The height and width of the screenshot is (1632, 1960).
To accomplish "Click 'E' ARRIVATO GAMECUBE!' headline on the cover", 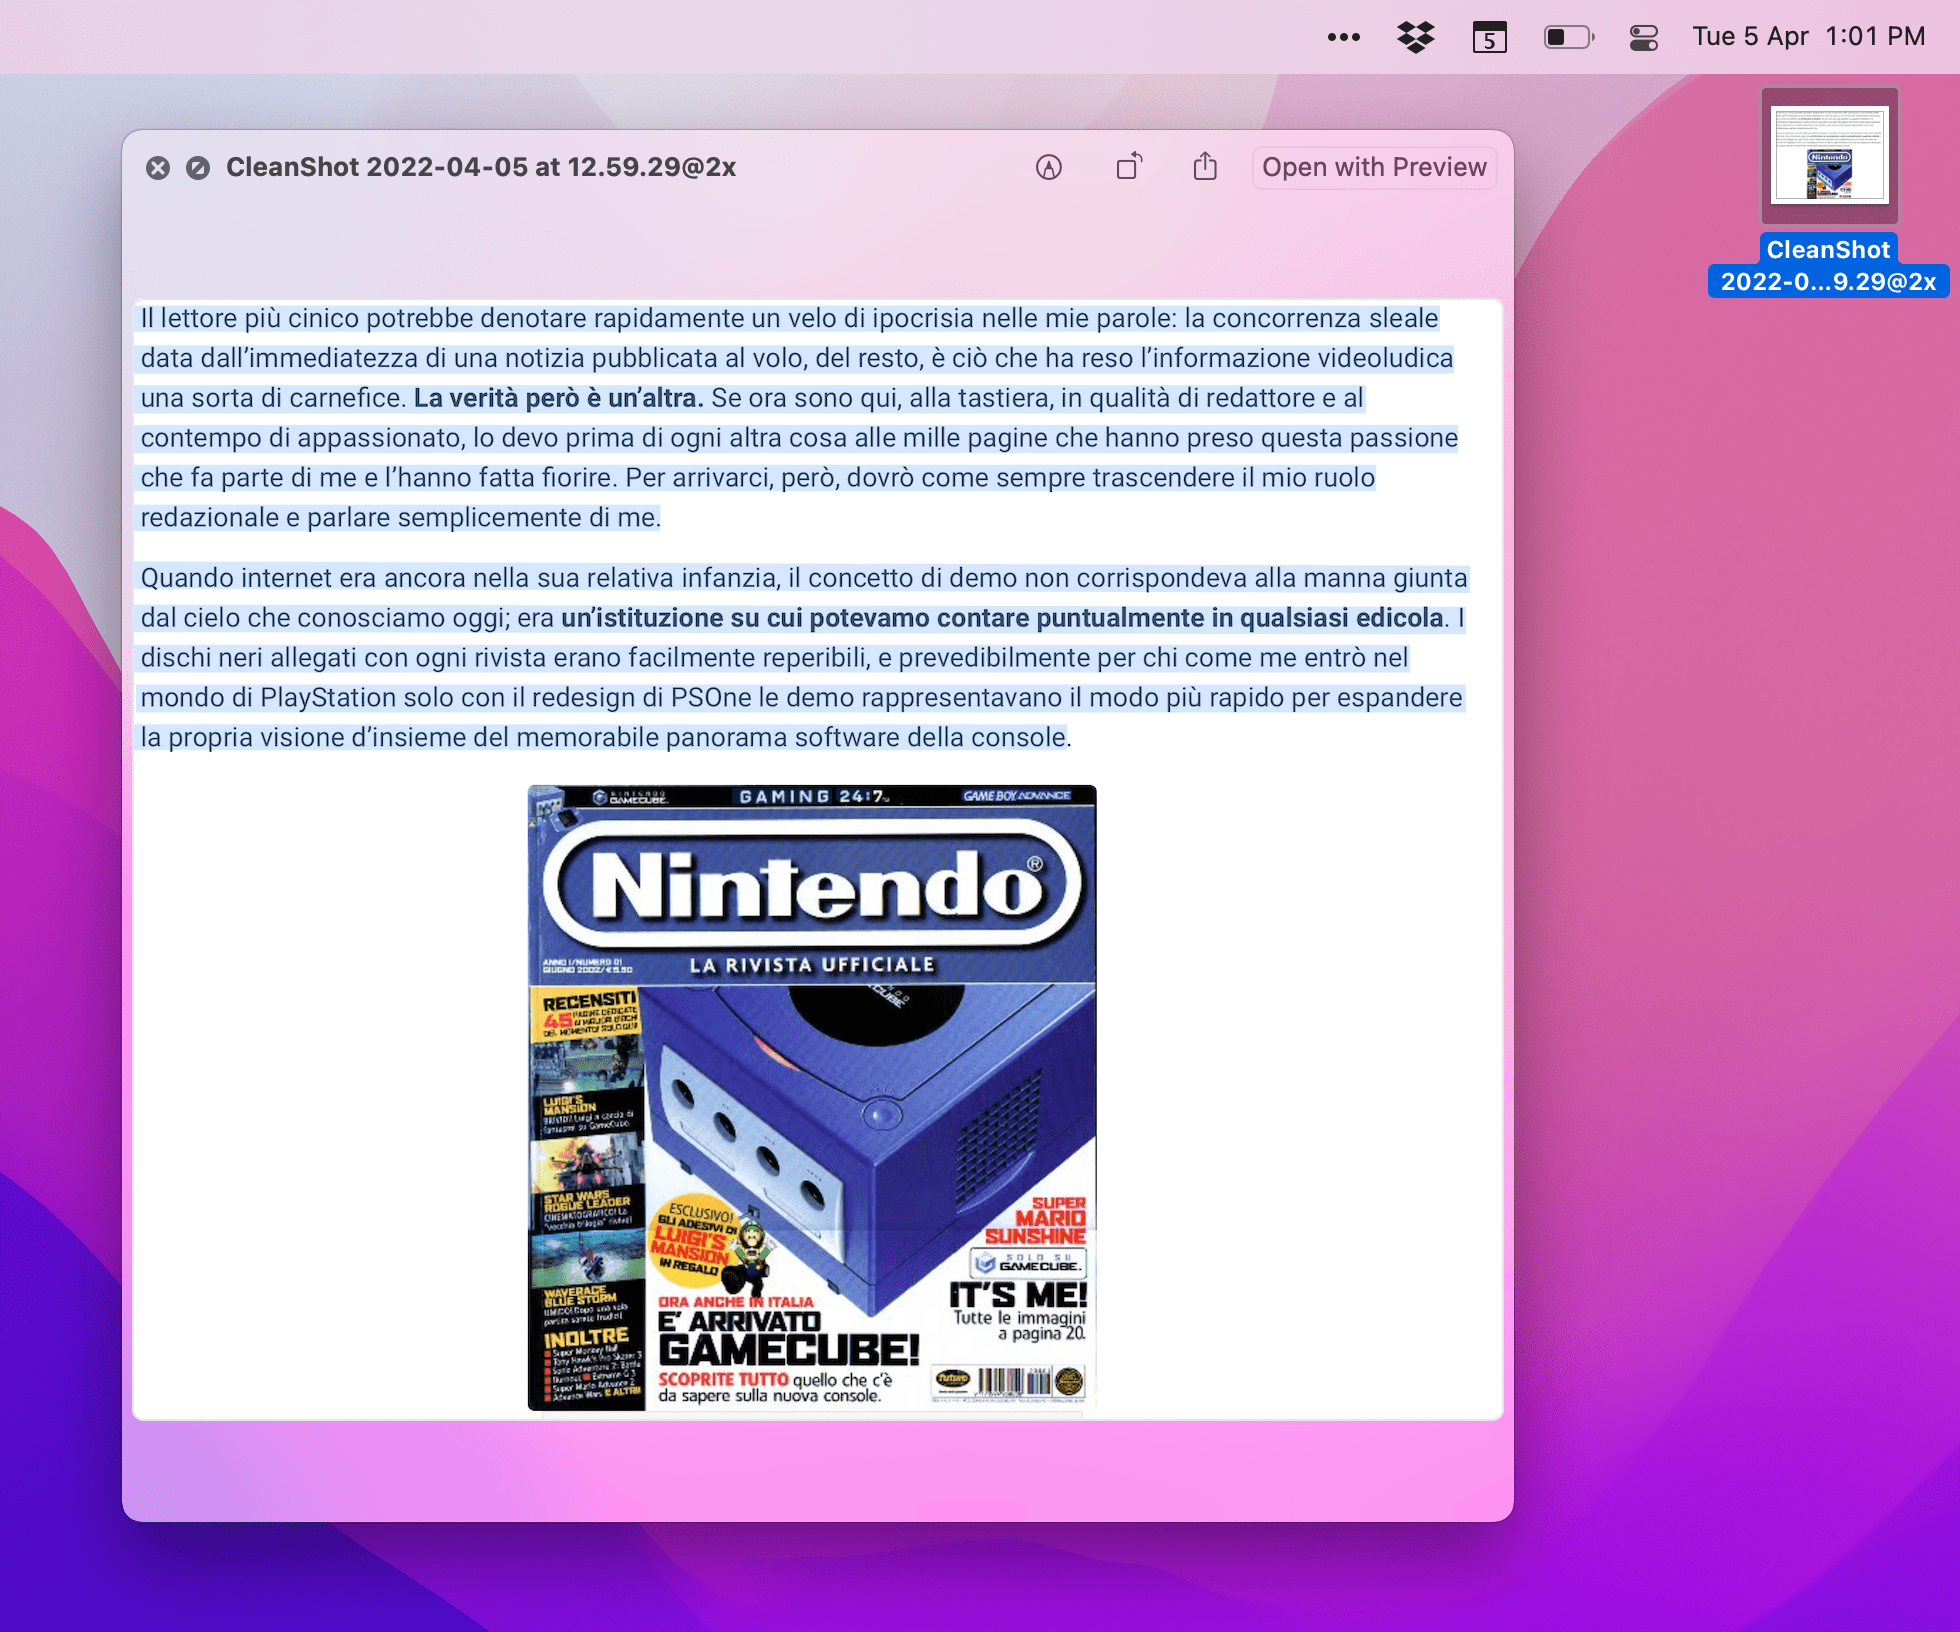I will (x=788, y=1338).
